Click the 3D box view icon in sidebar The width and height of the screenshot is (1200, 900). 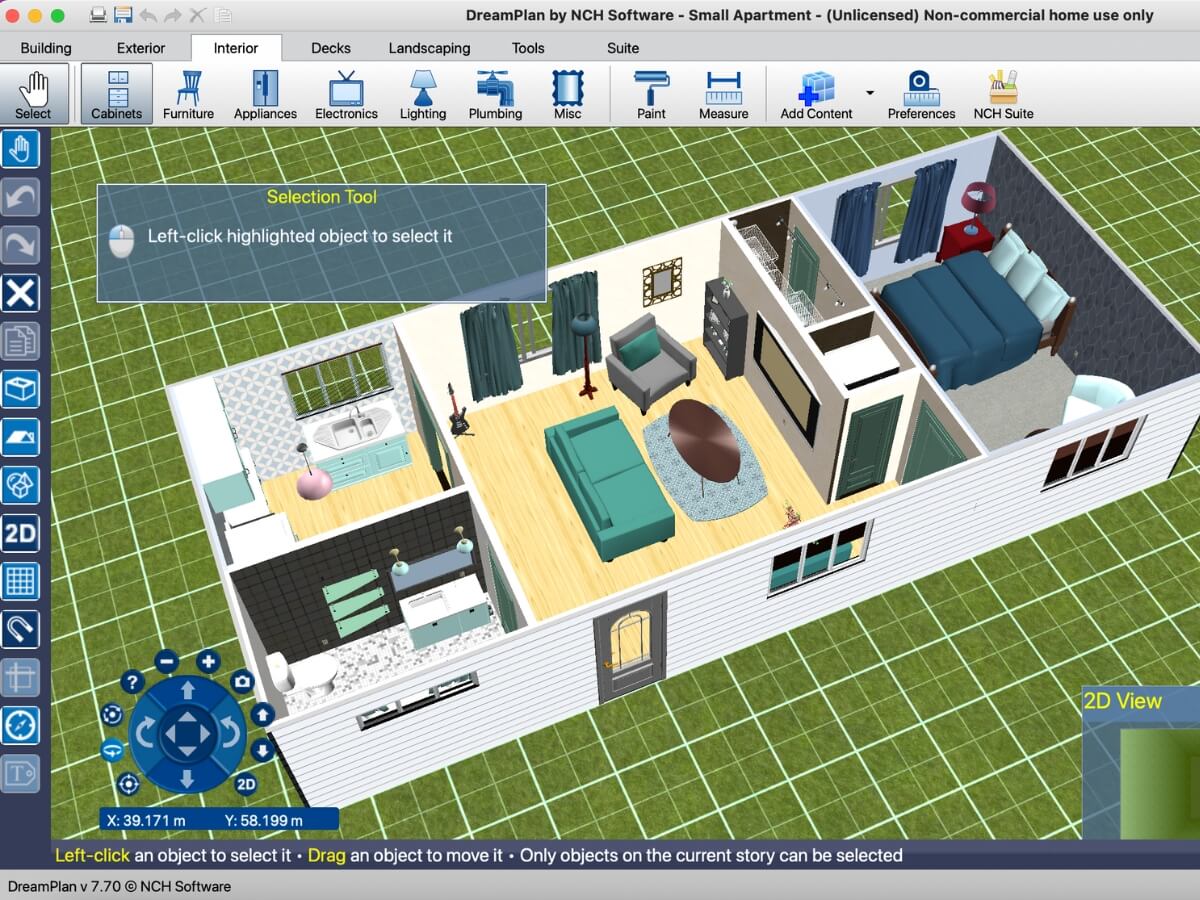pyautogui.click(x=21, y=389)
